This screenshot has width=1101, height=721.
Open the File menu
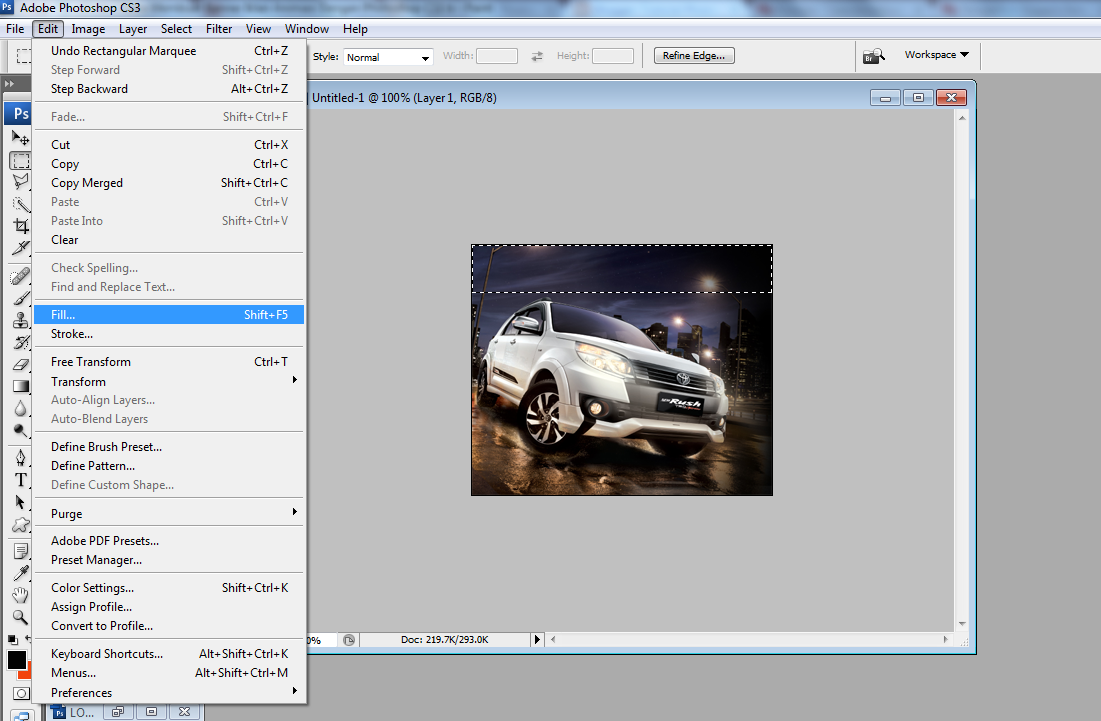15,29
